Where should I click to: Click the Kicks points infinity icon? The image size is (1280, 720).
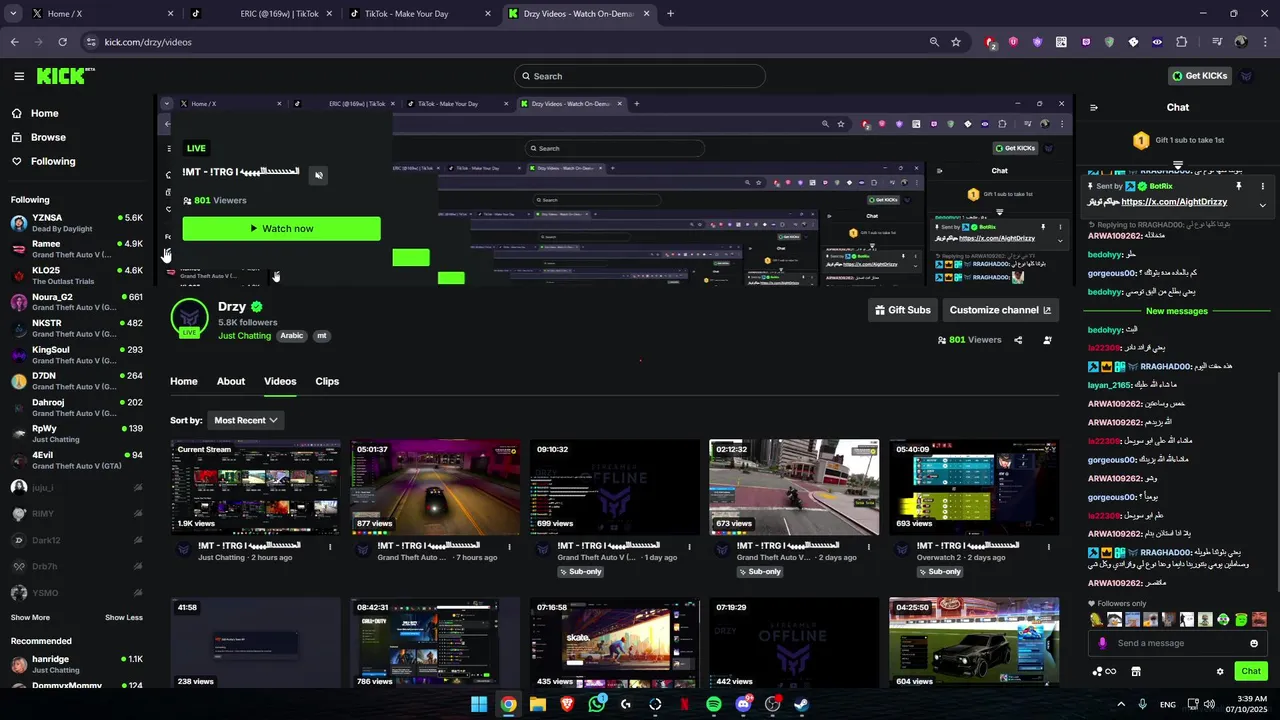pyautogui.click(x=1104, y=671)
